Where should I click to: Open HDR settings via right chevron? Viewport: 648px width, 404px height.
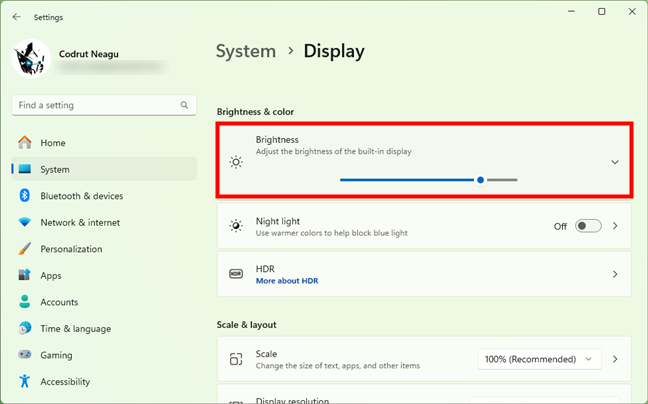tap(615, 274)
